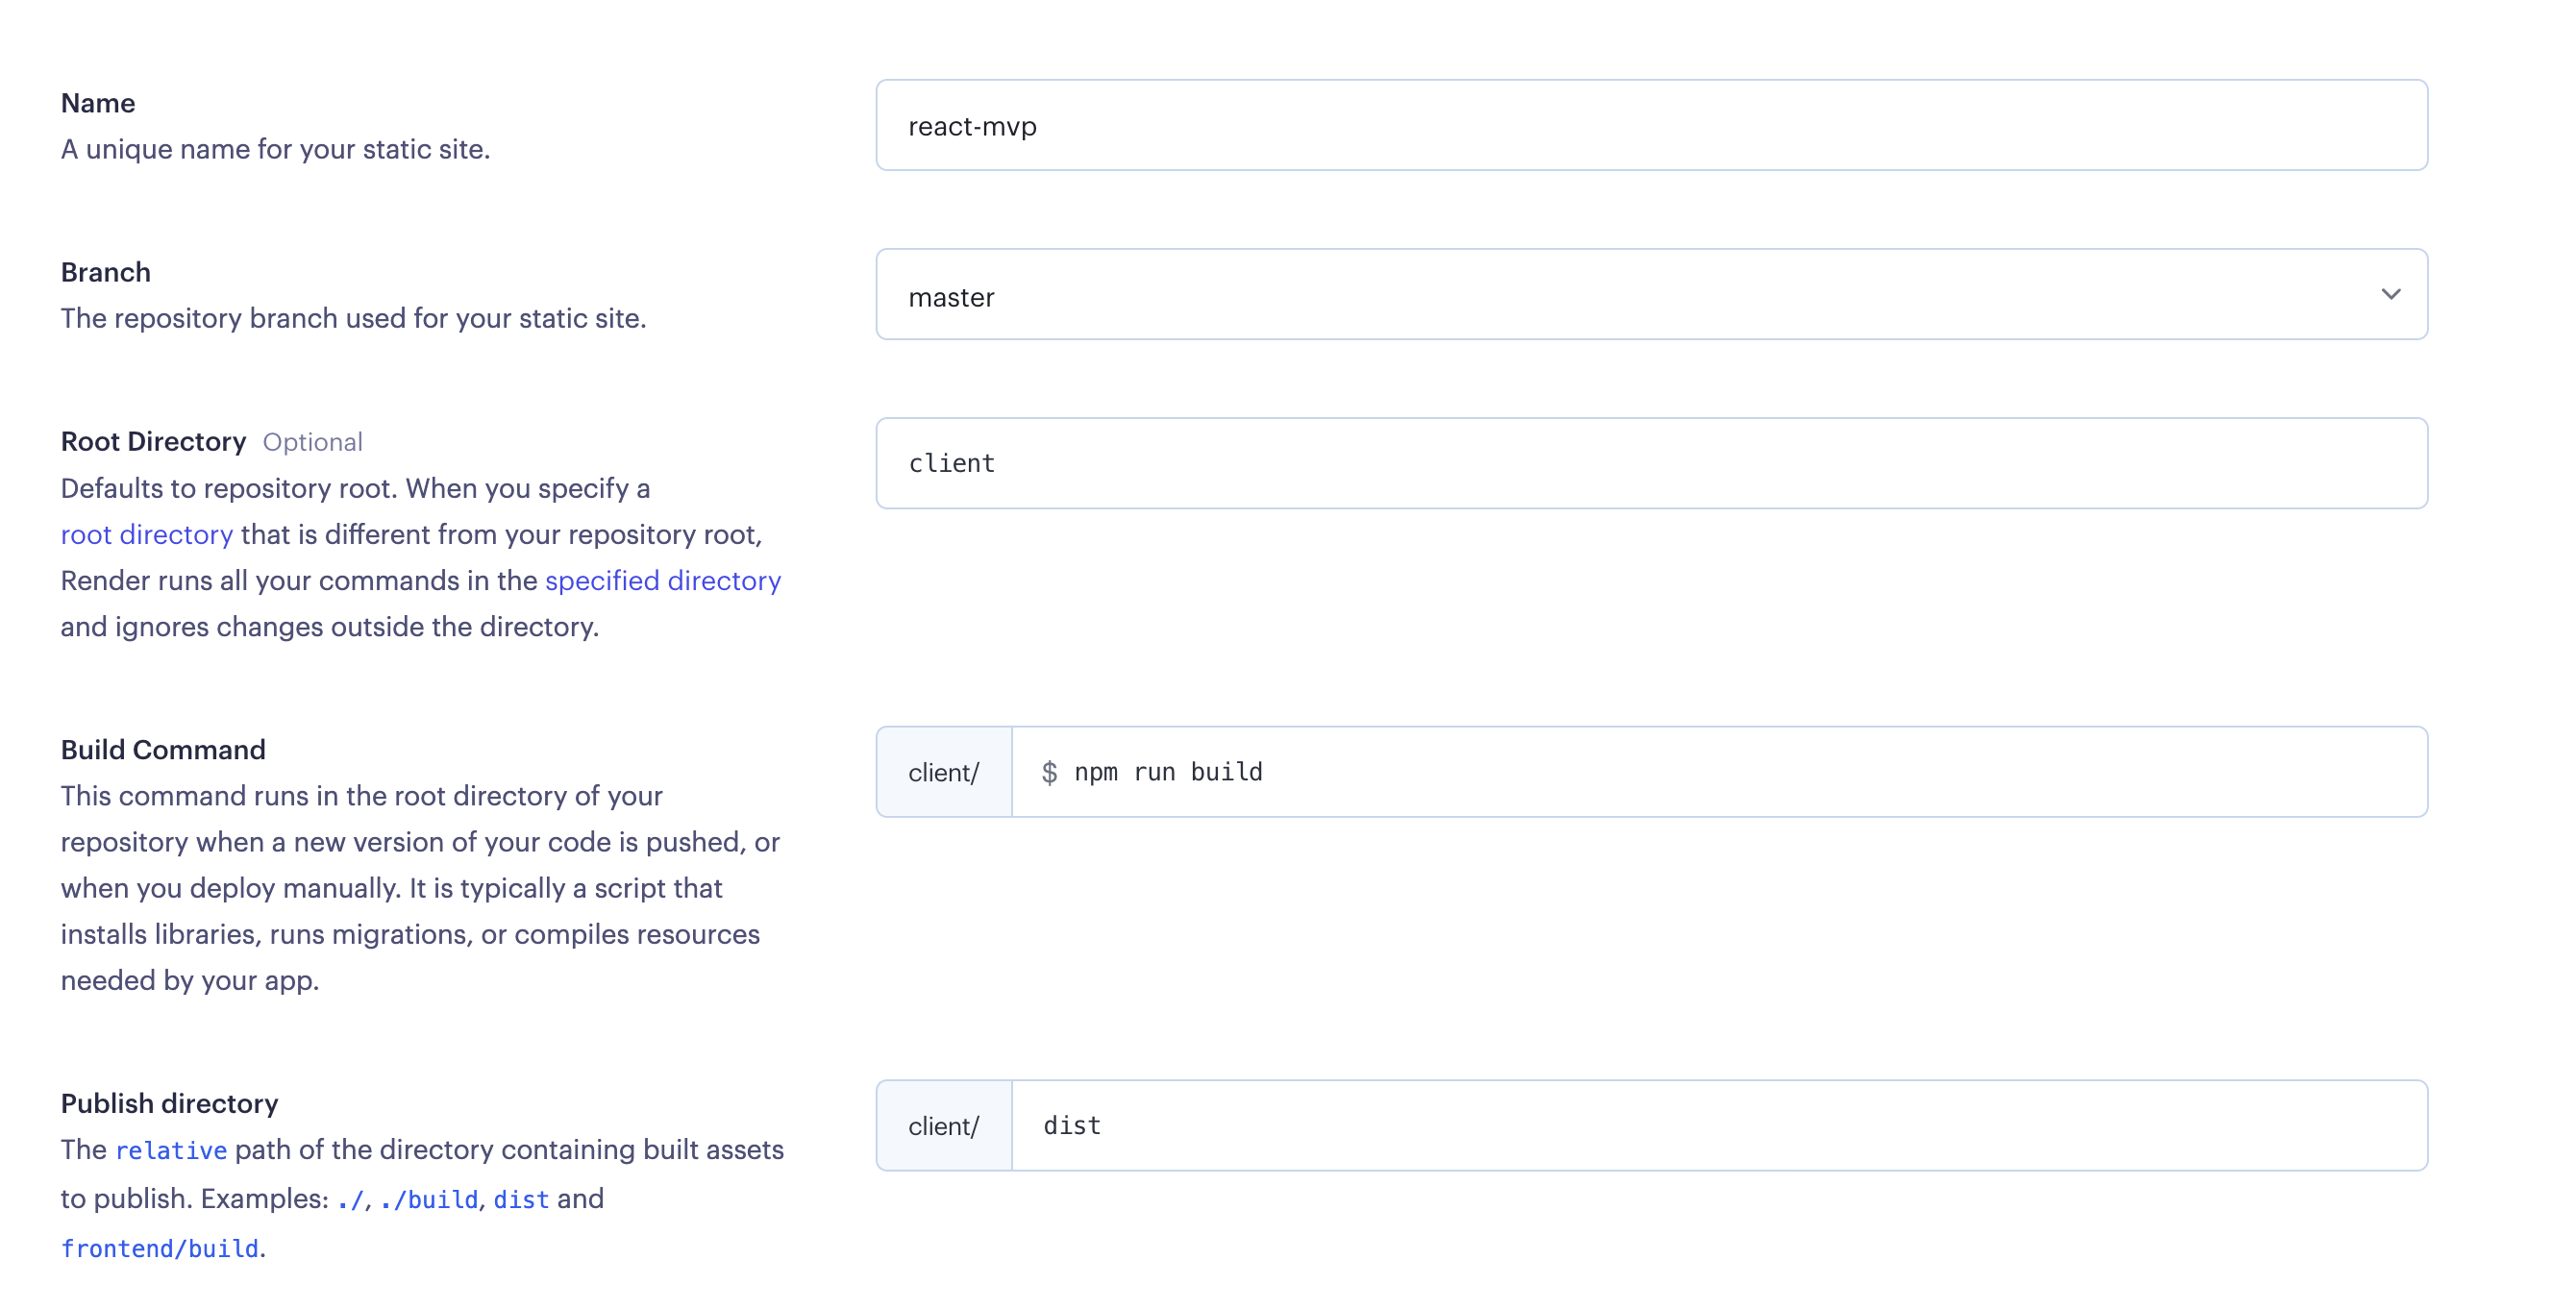Click the dollar sign prompt in Build Command
The height and width of the screenshot is (1309, 2576).
[x=1048, y=773]
